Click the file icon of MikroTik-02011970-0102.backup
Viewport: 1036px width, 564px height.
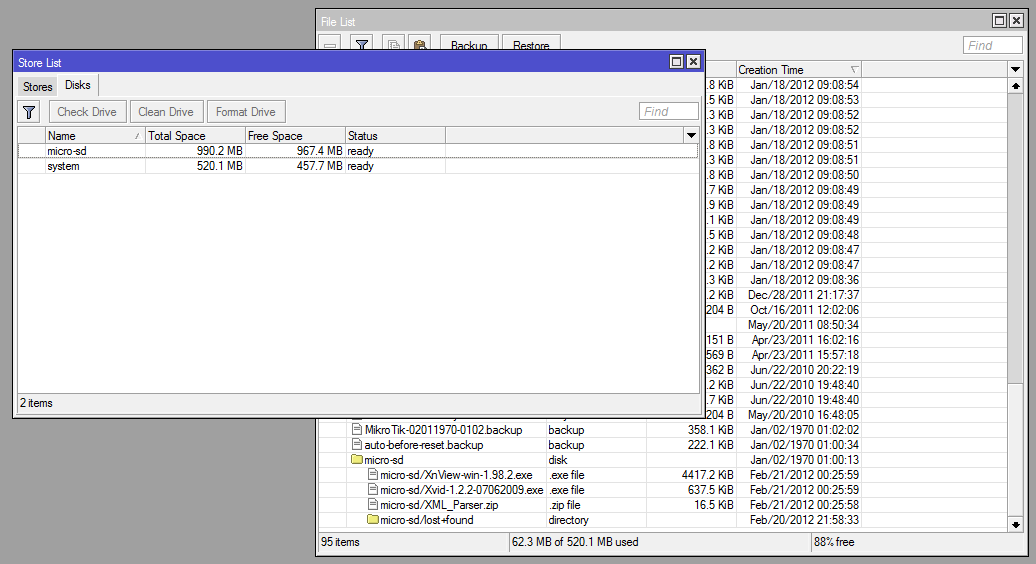pyautogui.click(x=357, y=429)
